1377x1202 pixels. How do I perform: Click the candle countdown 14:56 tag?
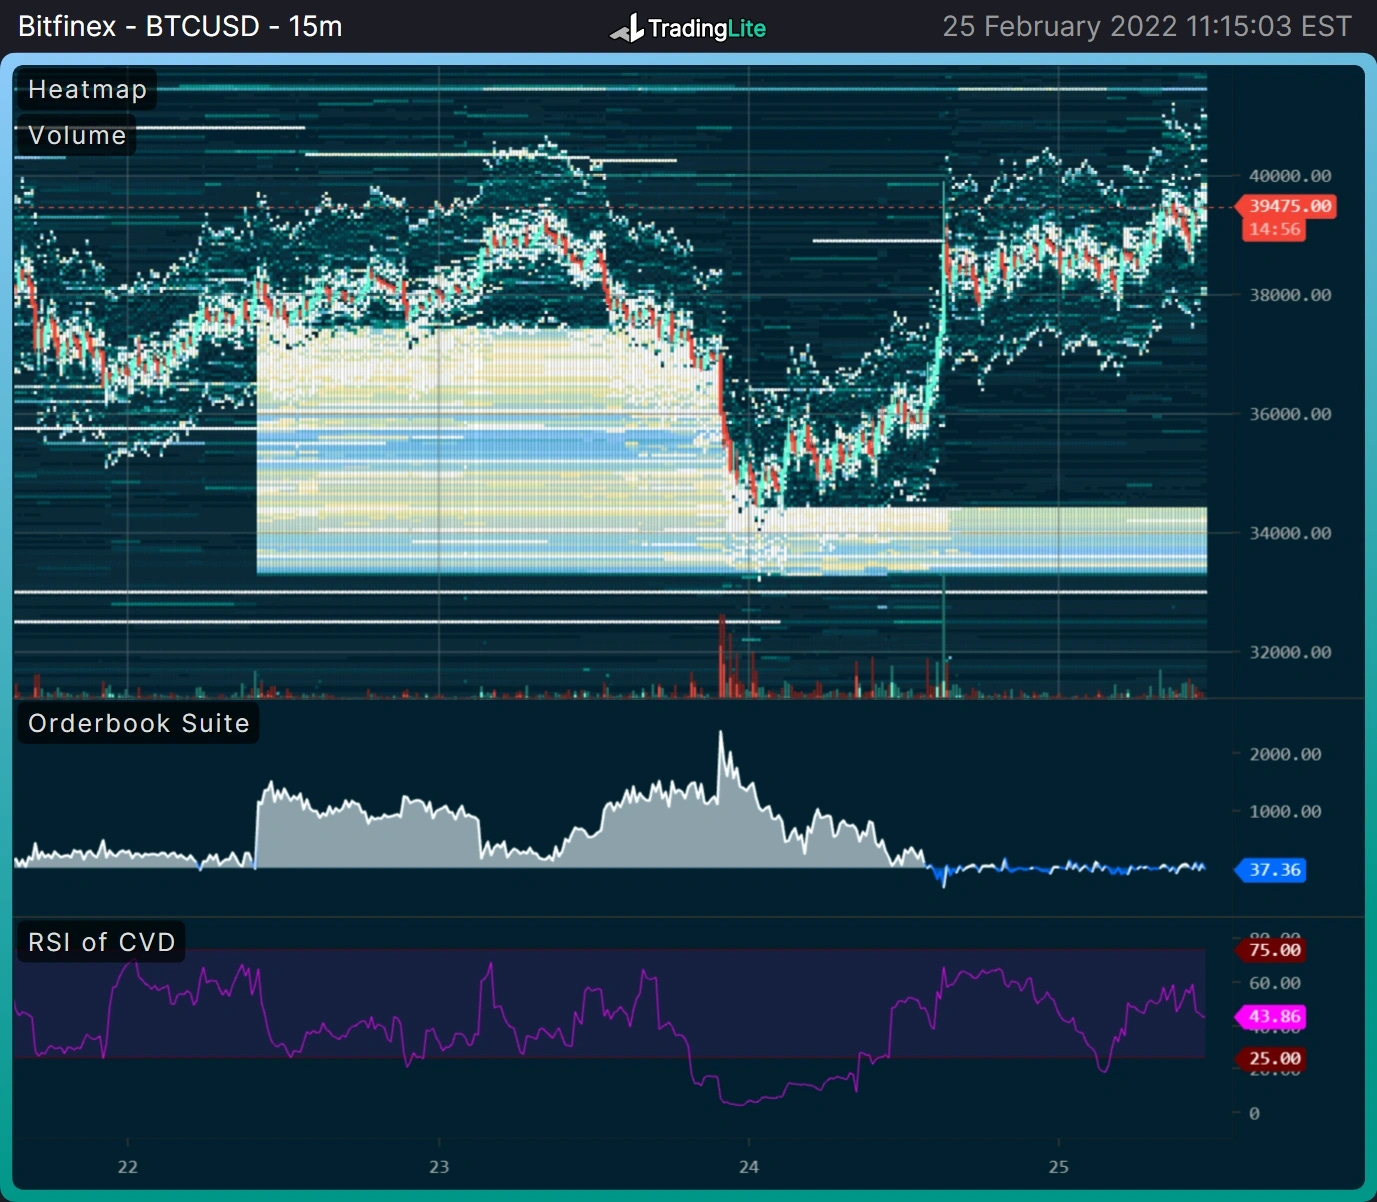pyautogui.click(x=1273, y=229)
